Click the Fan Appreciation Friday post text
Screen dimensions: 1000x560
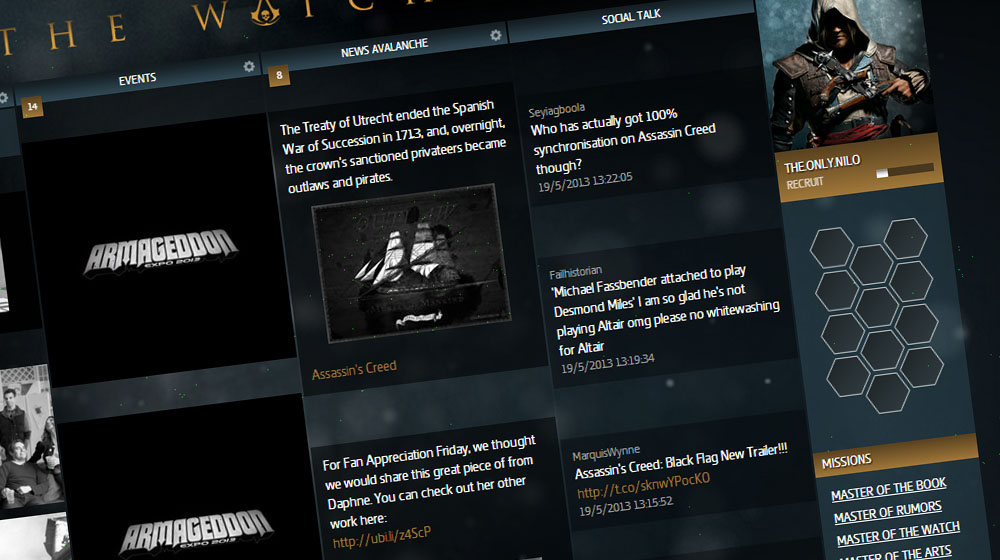click(x=430, y=482)
